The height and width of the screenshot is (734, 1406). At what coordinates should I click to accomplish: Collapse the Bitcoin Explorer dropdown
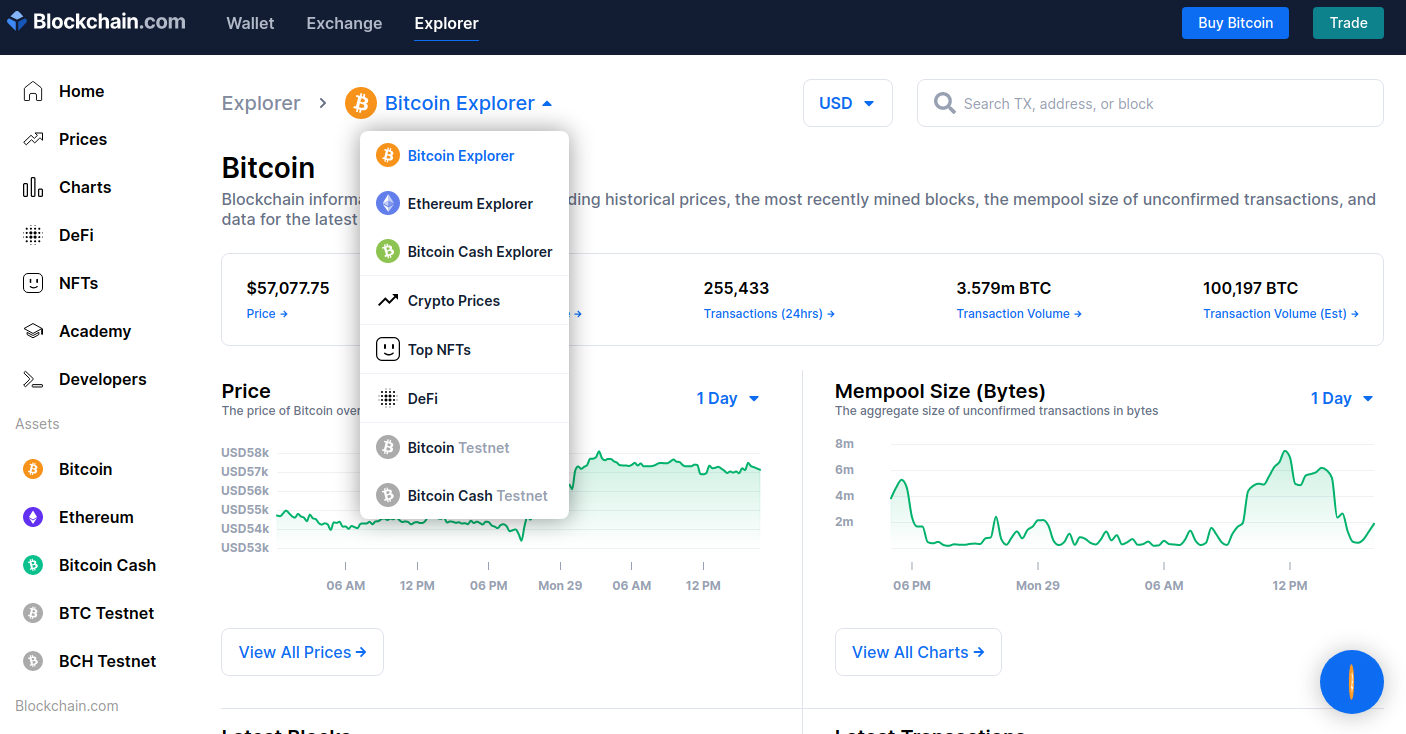click(x=449, y=103)
